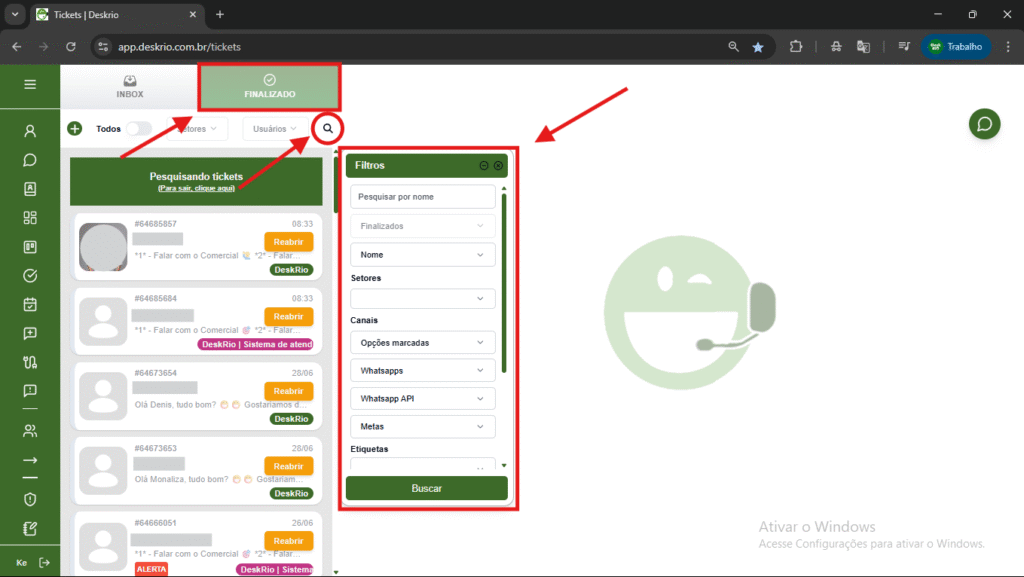Select the Tickets | Deskrio browser tab

point(118,14)
